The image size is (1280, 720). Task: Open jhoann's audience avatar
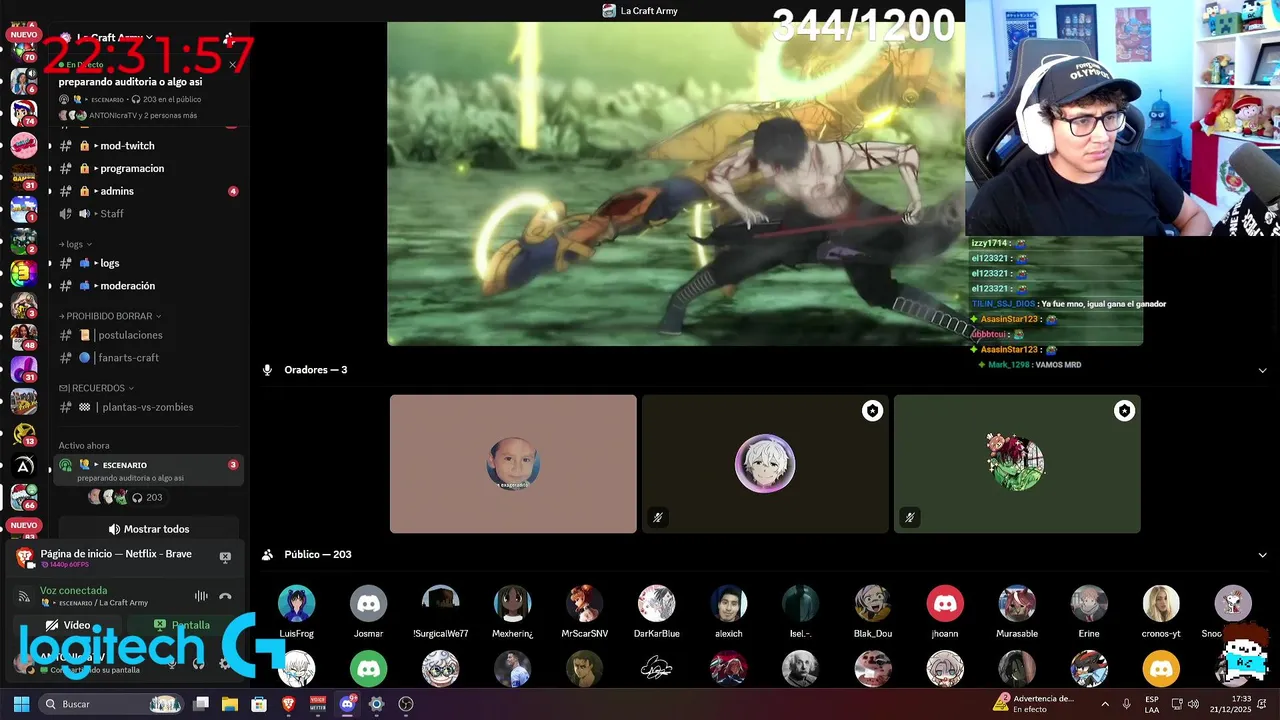tap(944, 603)
